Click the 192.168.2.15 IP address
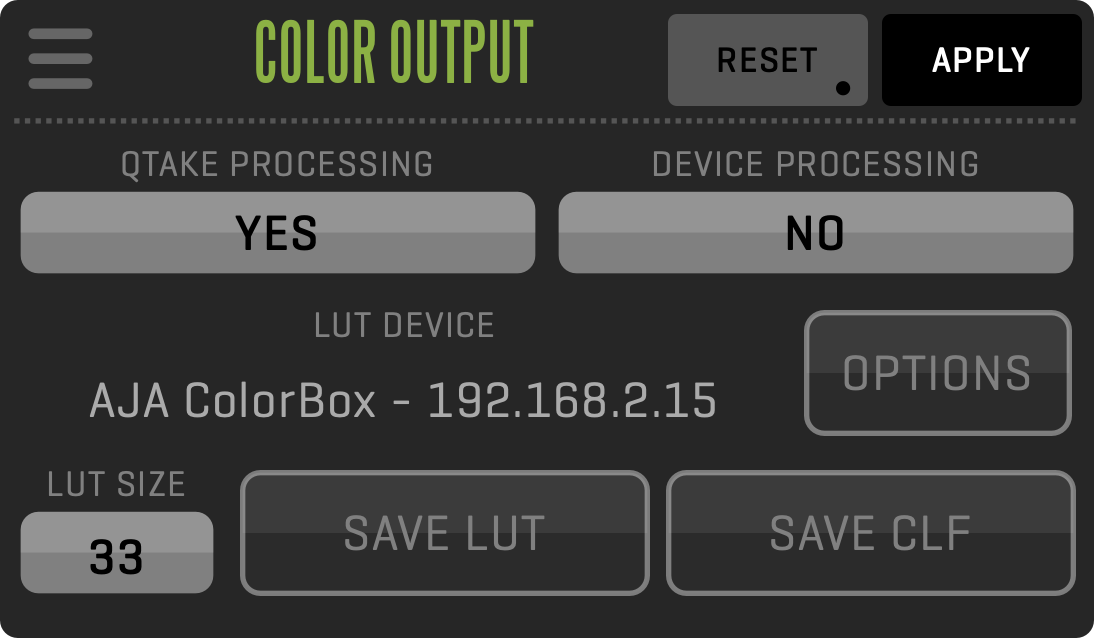This screenshot has width=1094, height=638. coord(572,402)
